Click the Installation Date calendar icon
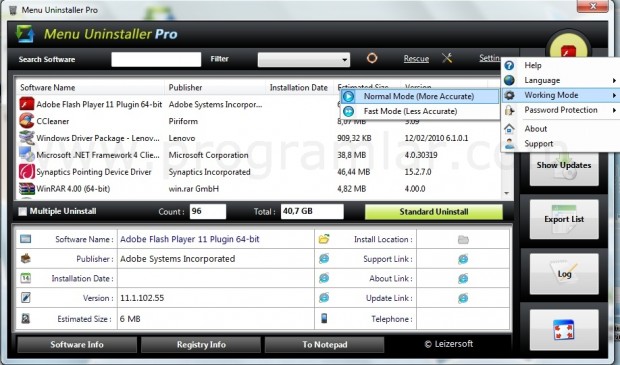Viewport: 620px width, 365px height. point(25,278)
